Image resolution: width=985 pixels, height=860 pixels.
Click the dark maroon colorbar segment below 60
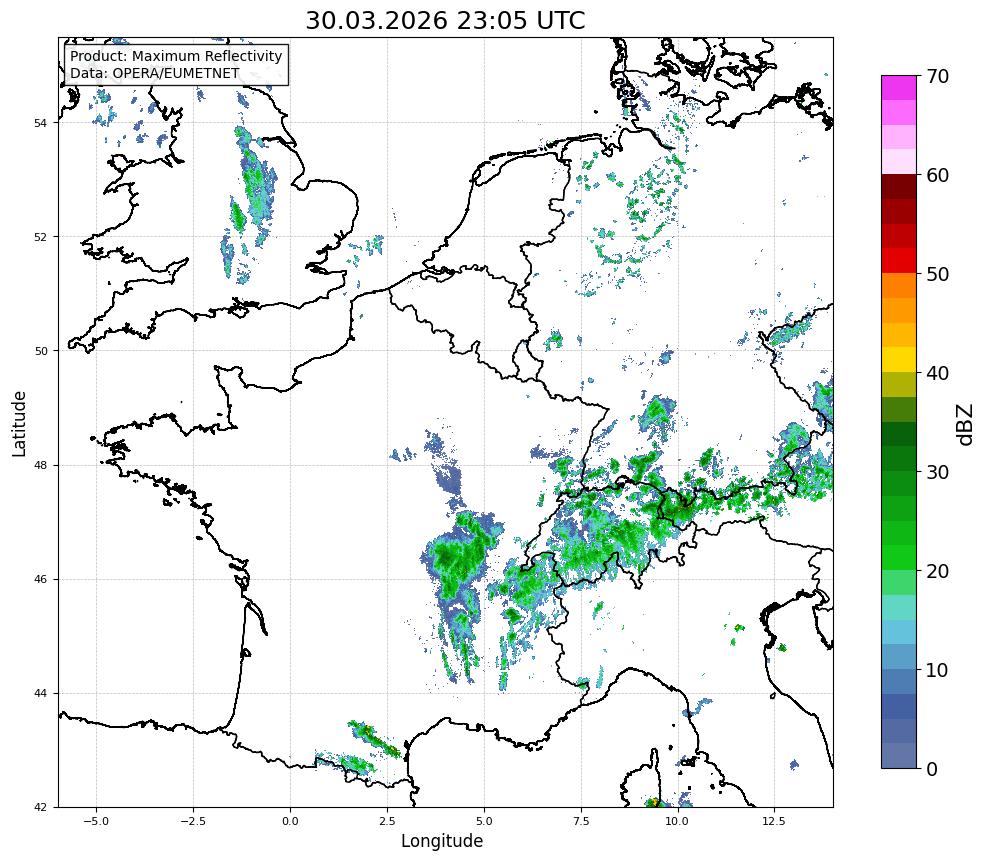click(899, 187)
